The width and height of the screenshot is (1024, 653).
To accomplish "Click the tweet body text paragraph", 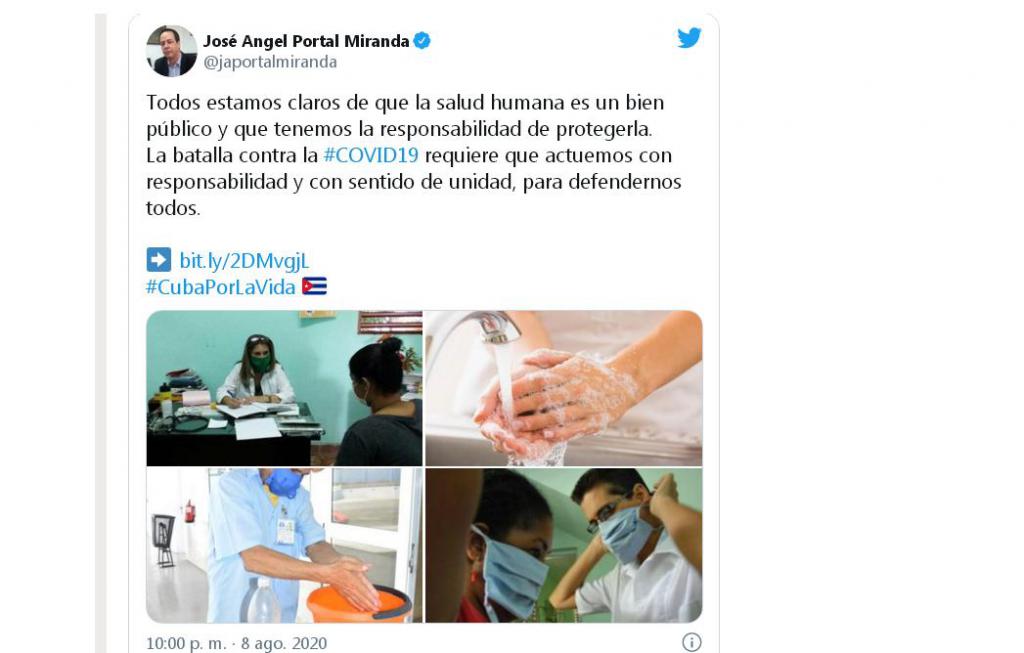I will (x=414, y=155).
